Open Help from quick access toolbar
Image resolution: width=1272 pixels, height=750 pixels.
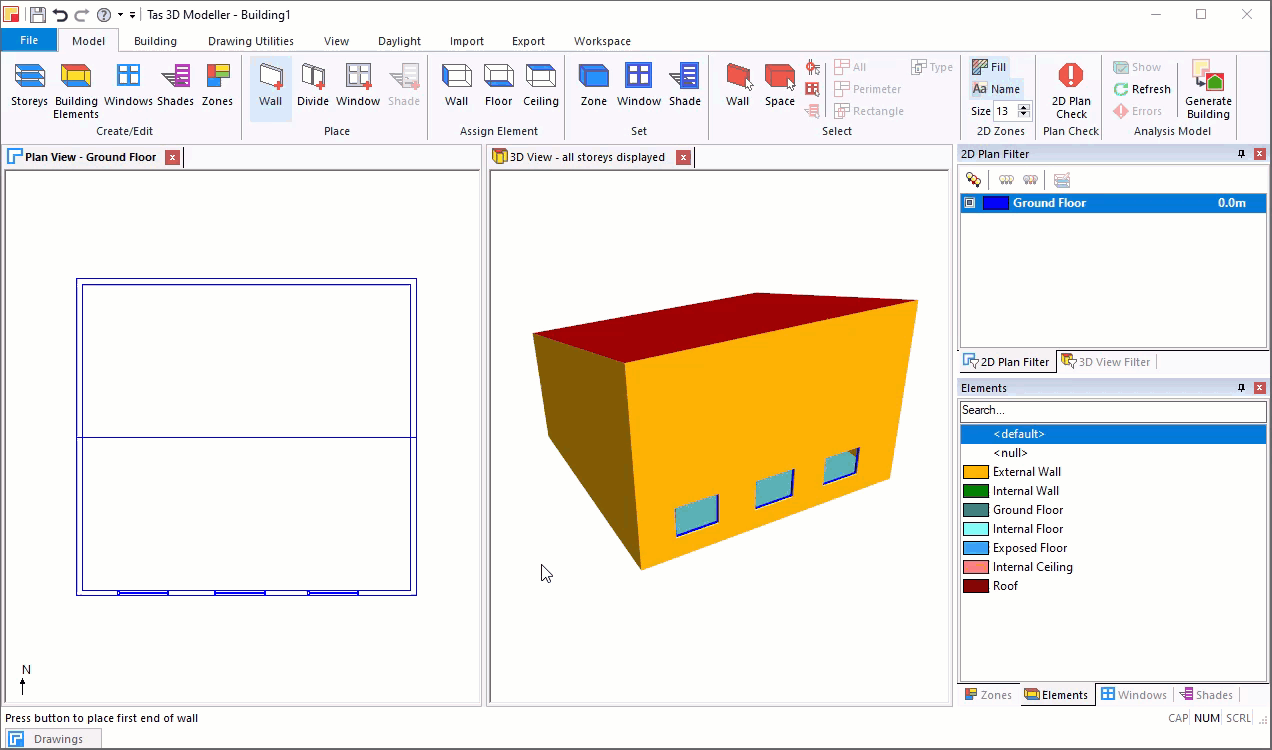[x=104, y=15]
